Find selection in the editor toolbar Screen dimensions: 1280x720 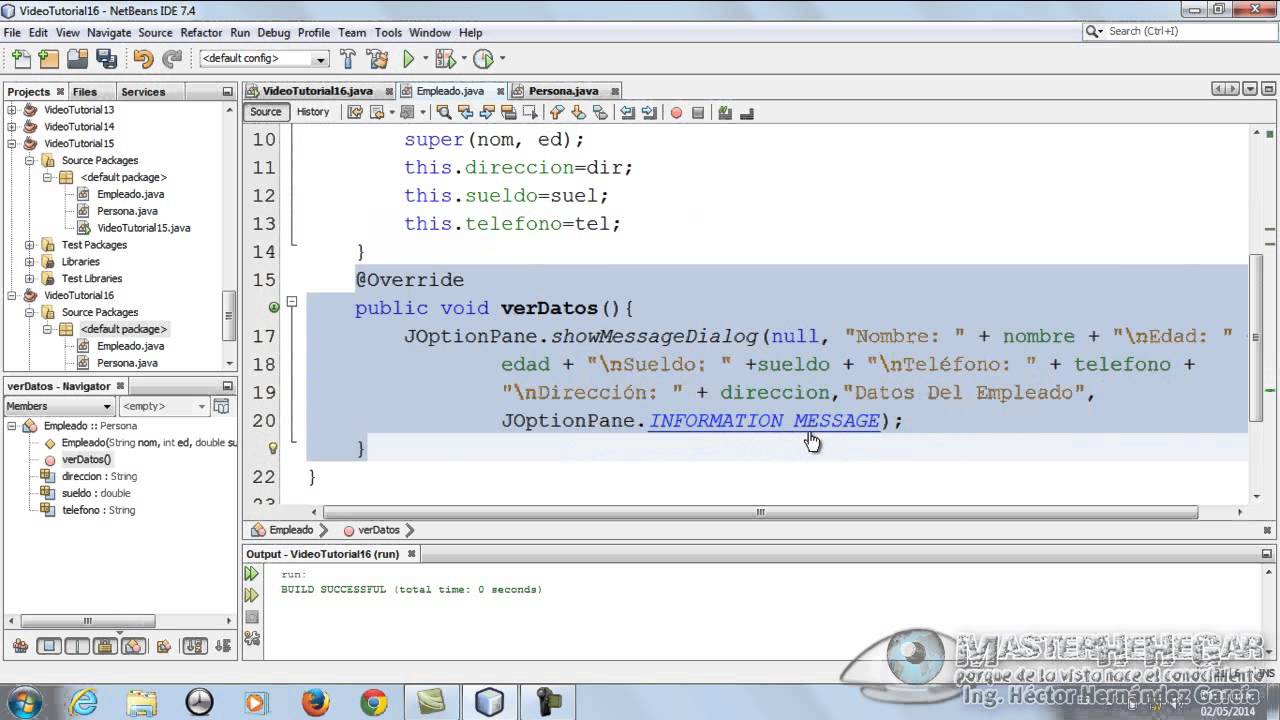[x=443, y=112]
